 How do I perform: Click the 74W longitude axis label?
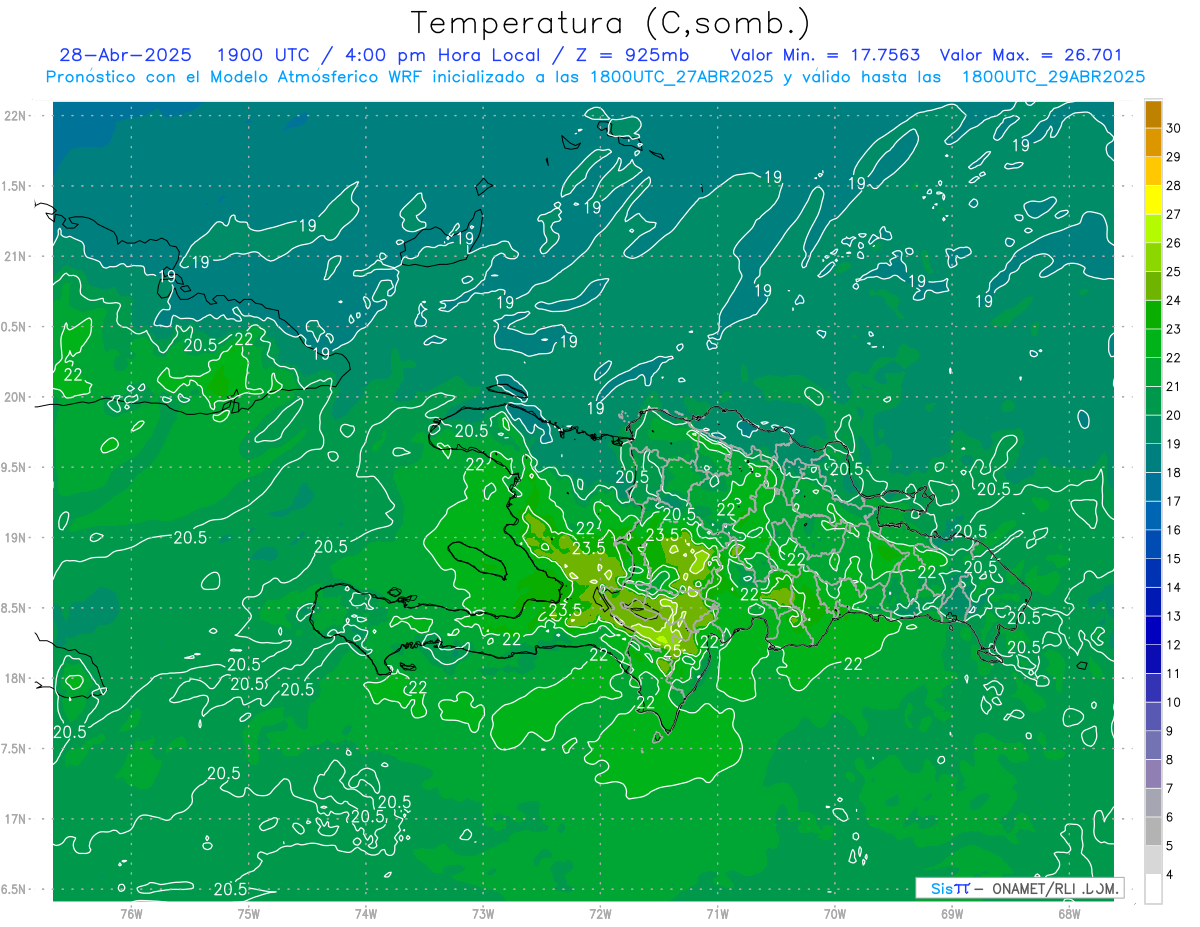(366, 913)
